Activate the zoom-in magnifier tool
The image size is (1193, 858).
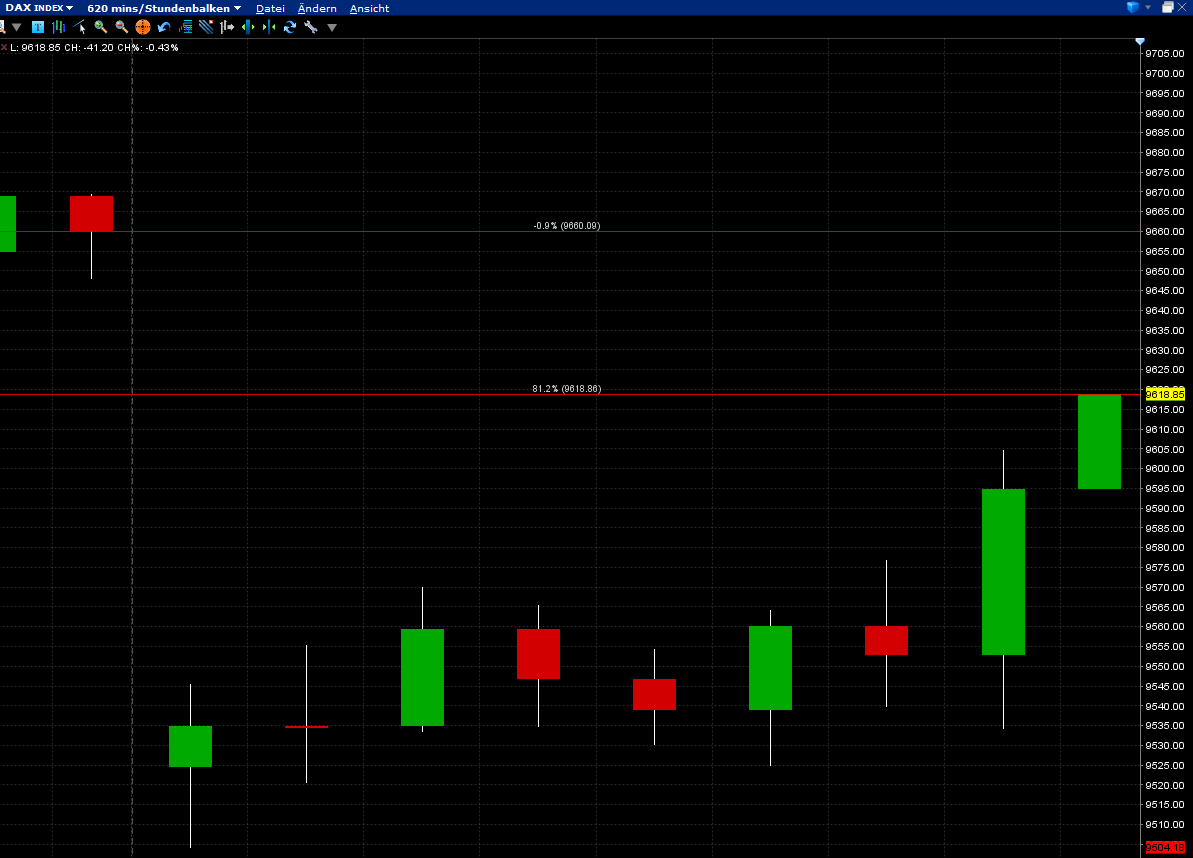coord(98,27)
